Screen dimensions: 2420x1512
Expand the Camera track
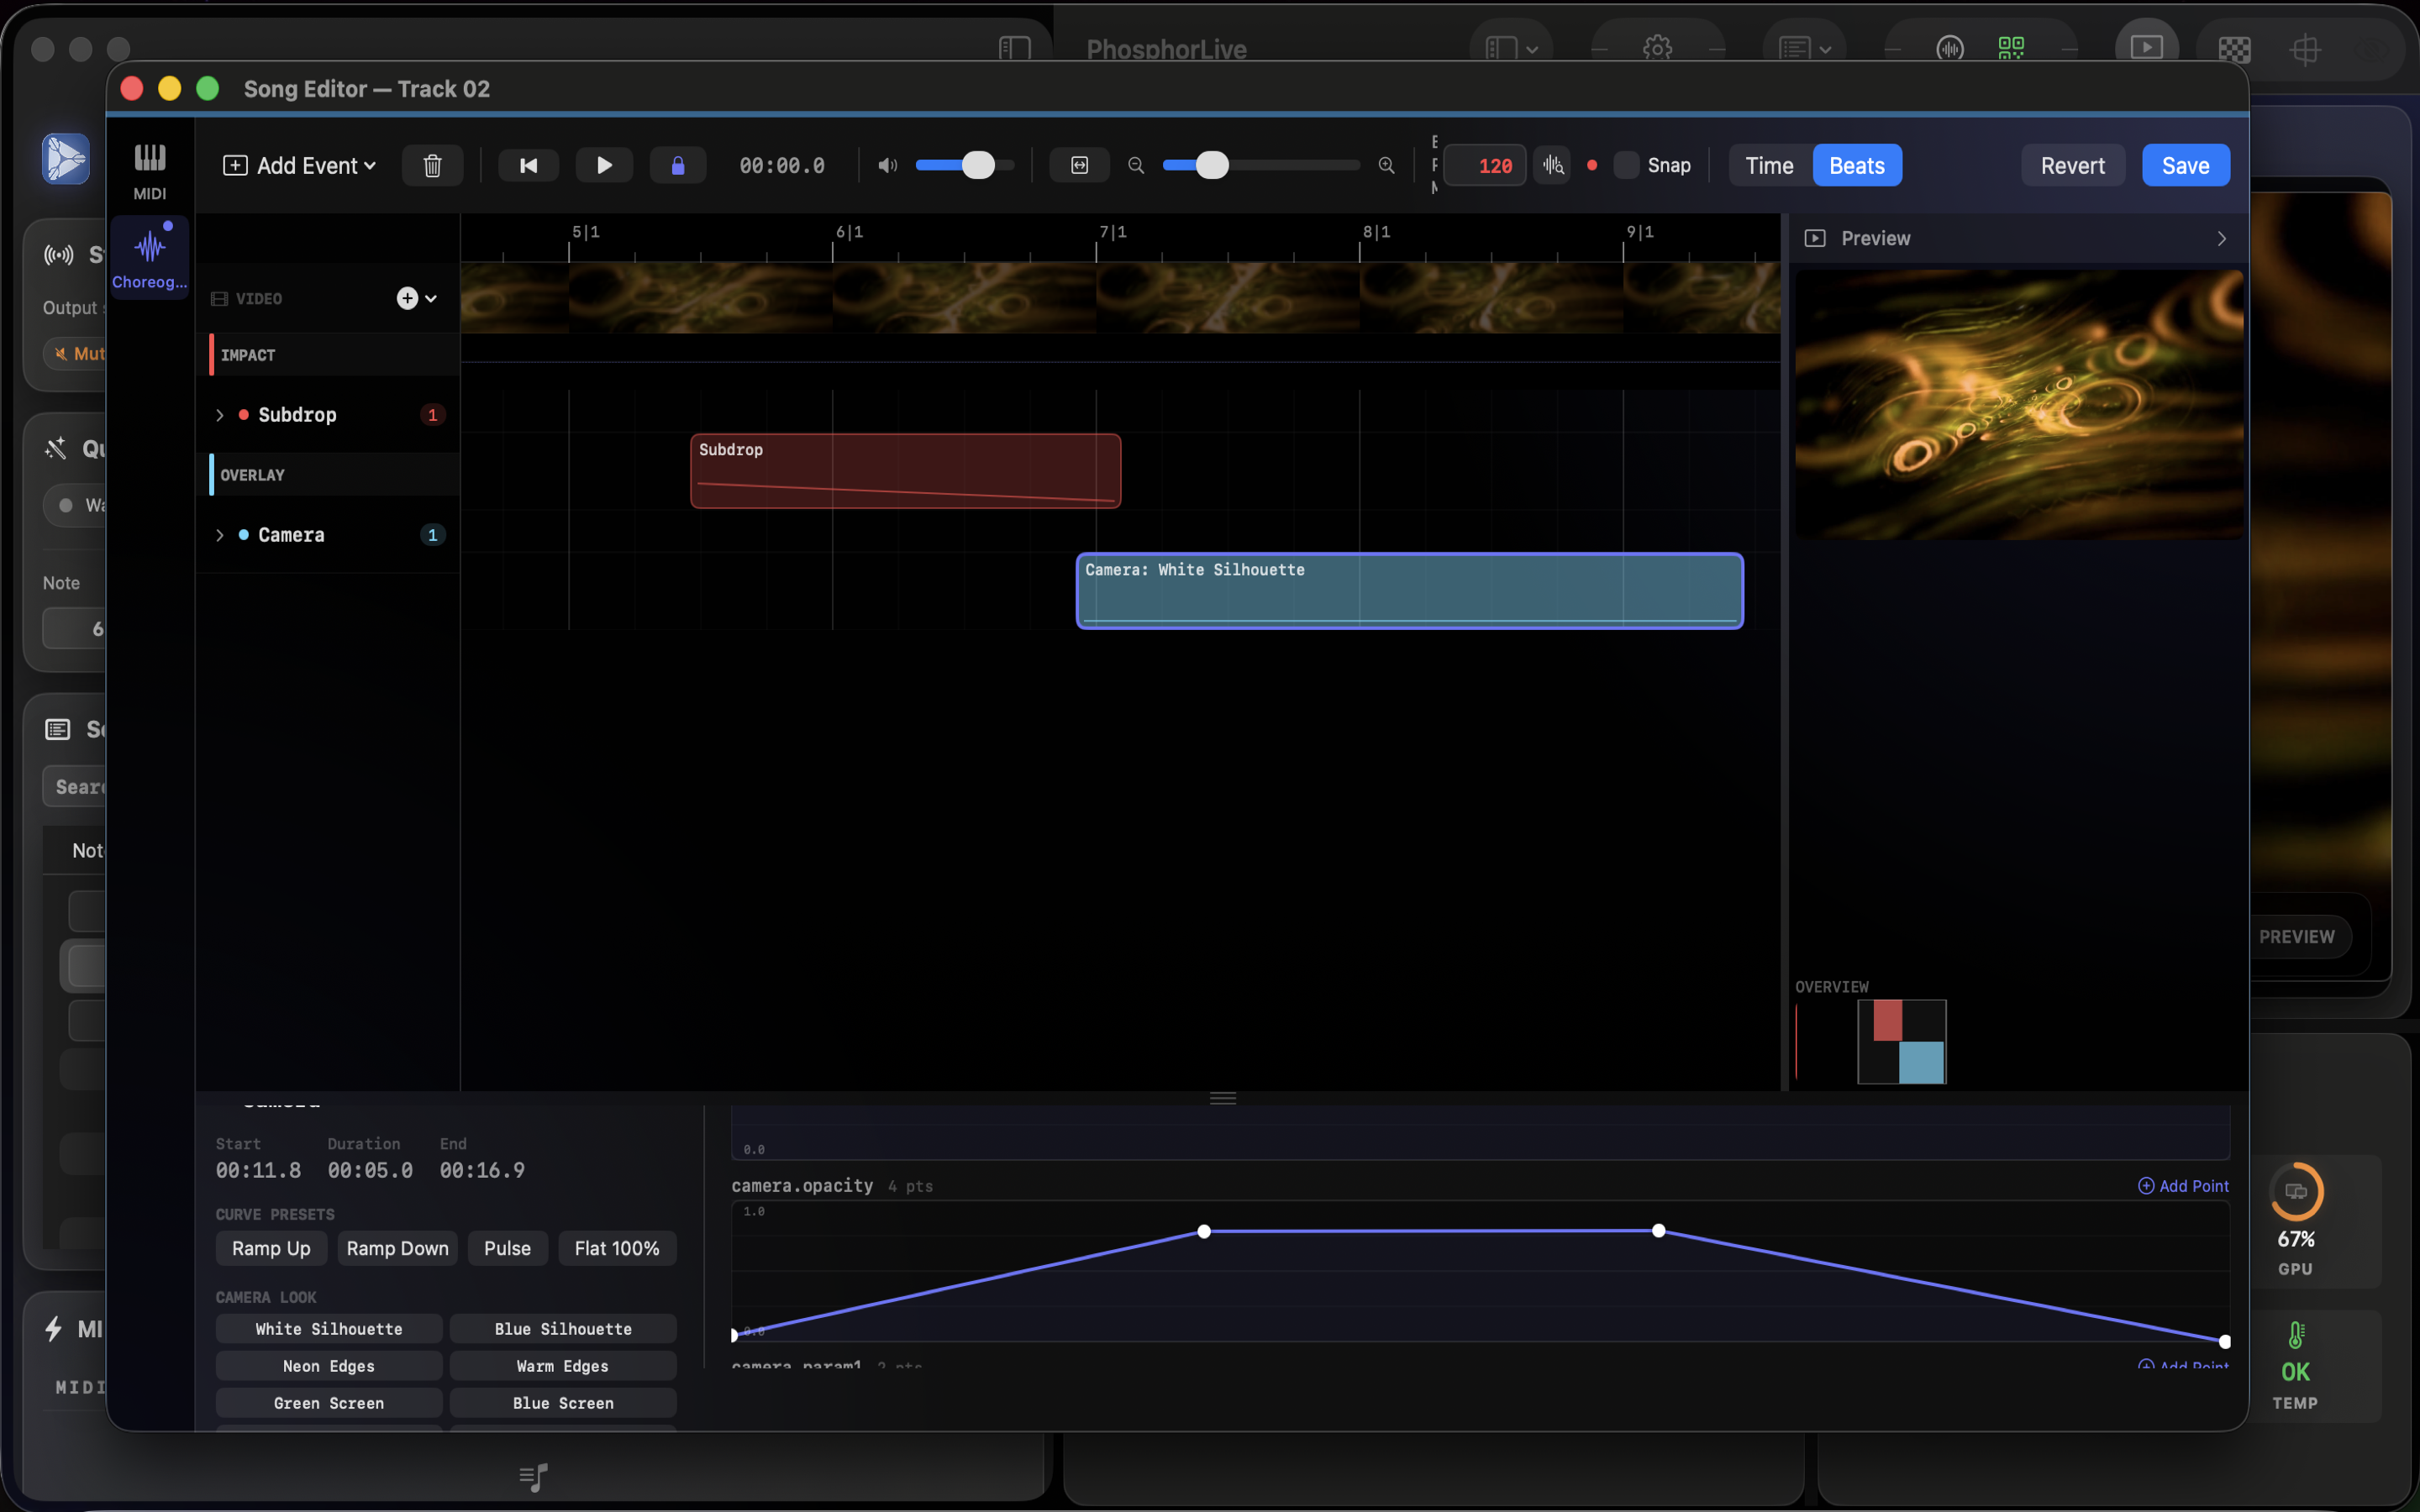pos(220,534)
